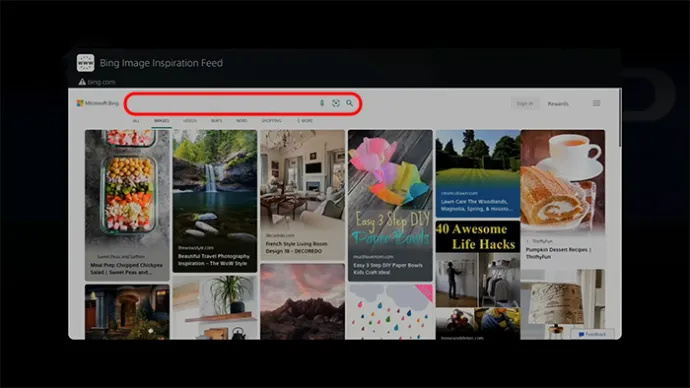Open the Easy 3 Step DIY Paper Bowls image

(x=390, y=205)
